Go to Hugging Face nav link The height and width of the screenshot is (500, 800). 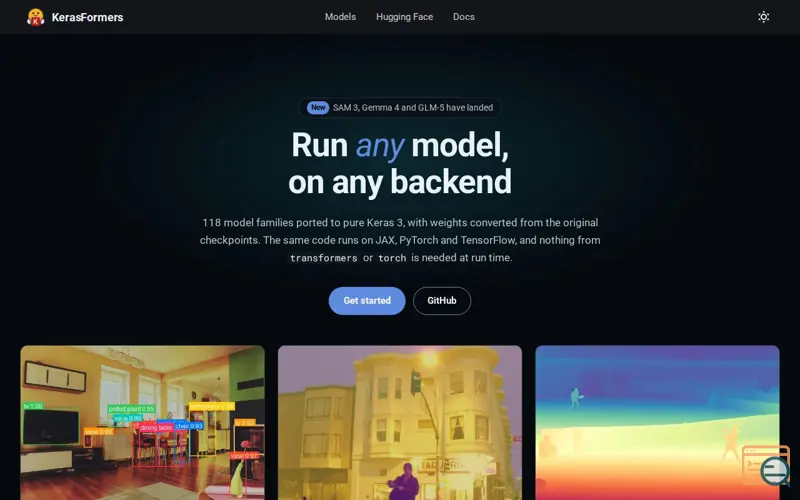pyautogui.click(x=405, y=17)
